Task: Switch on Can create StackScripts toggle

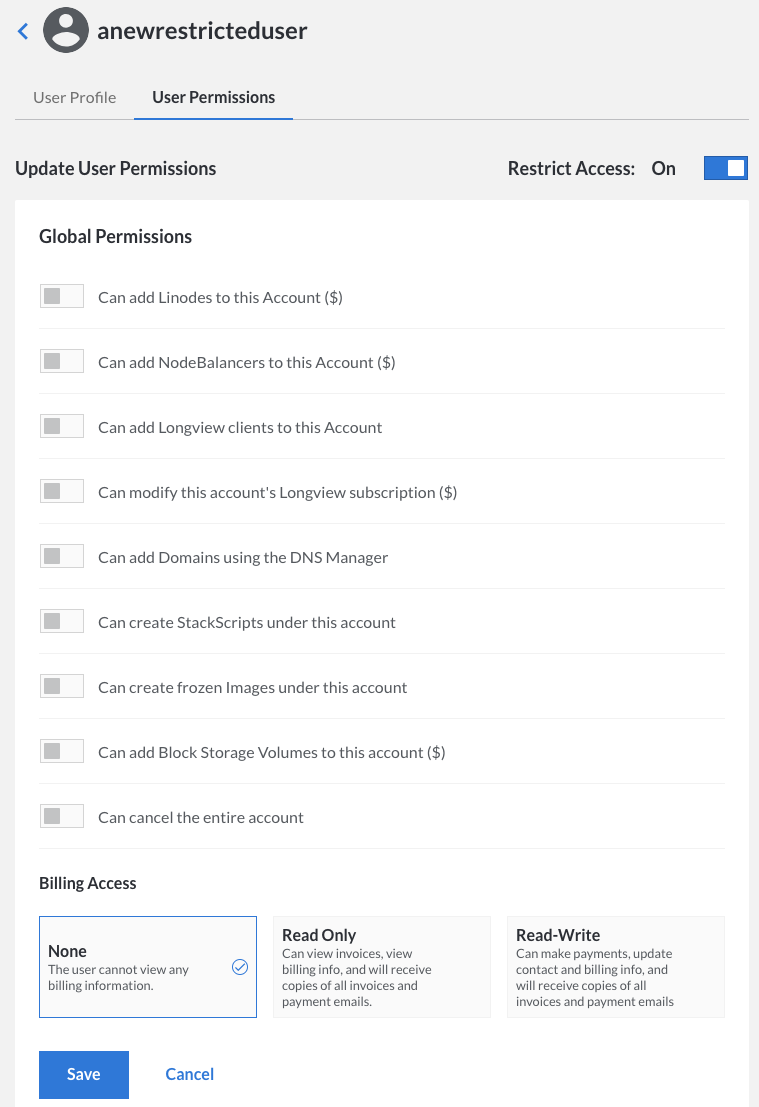Action: (61, 622)
